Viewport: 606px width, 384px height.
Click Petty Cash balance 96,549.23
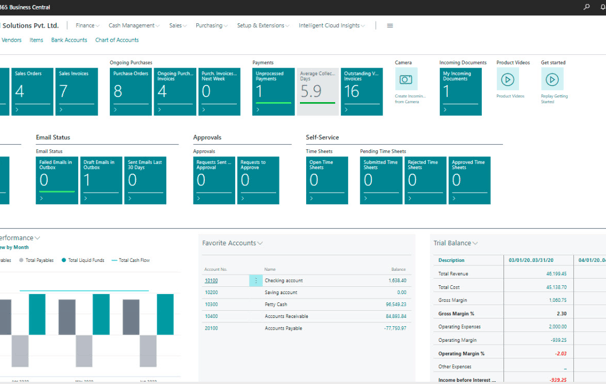[396, 304]
